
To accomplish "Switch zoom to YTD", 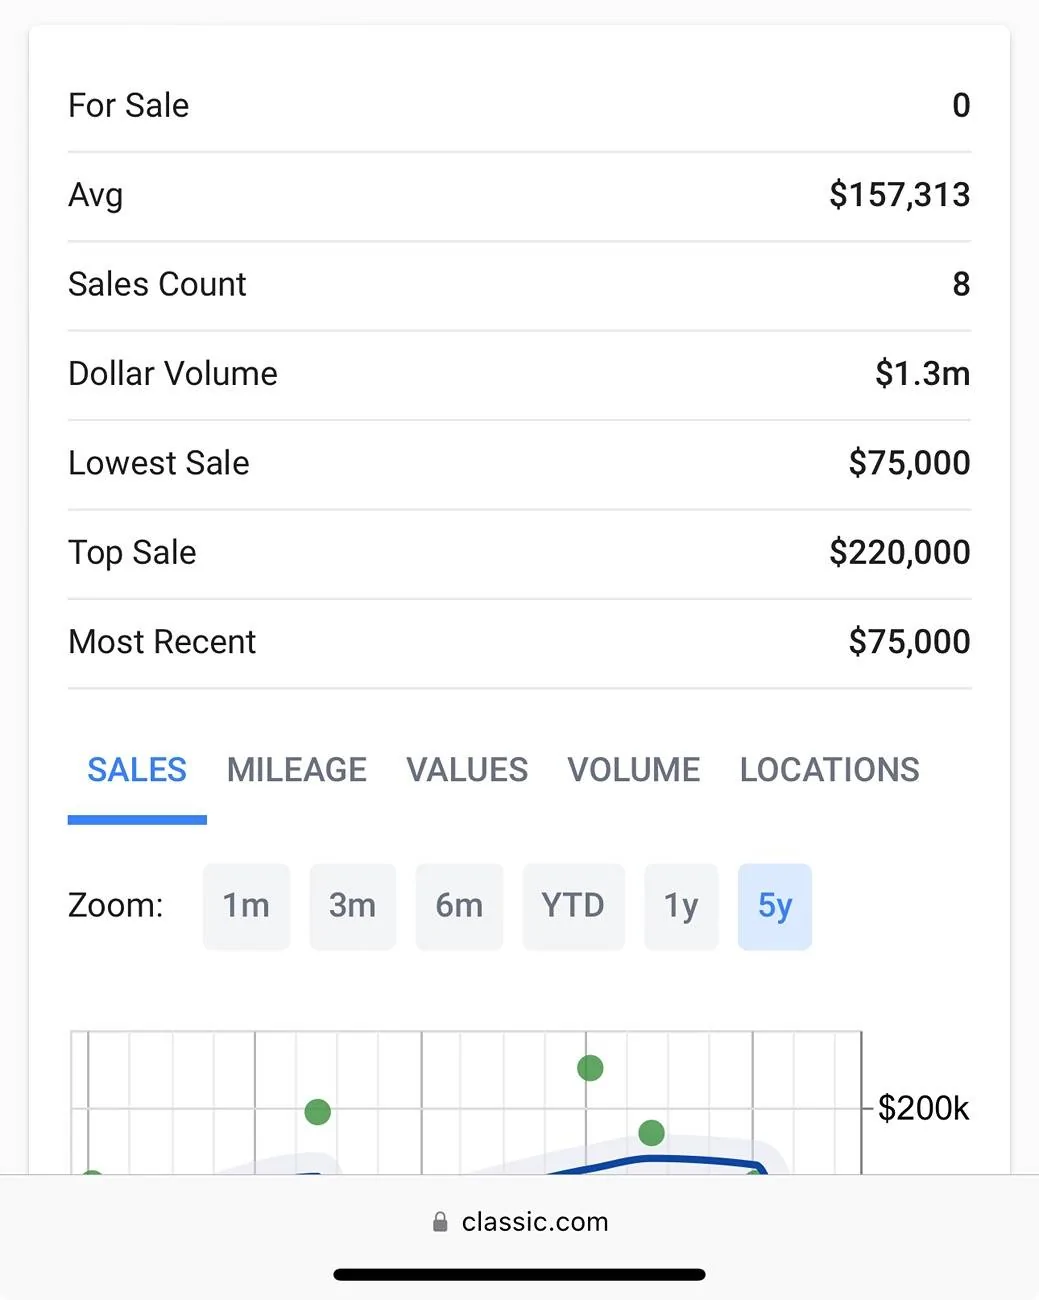I will [x=573, y=906].
